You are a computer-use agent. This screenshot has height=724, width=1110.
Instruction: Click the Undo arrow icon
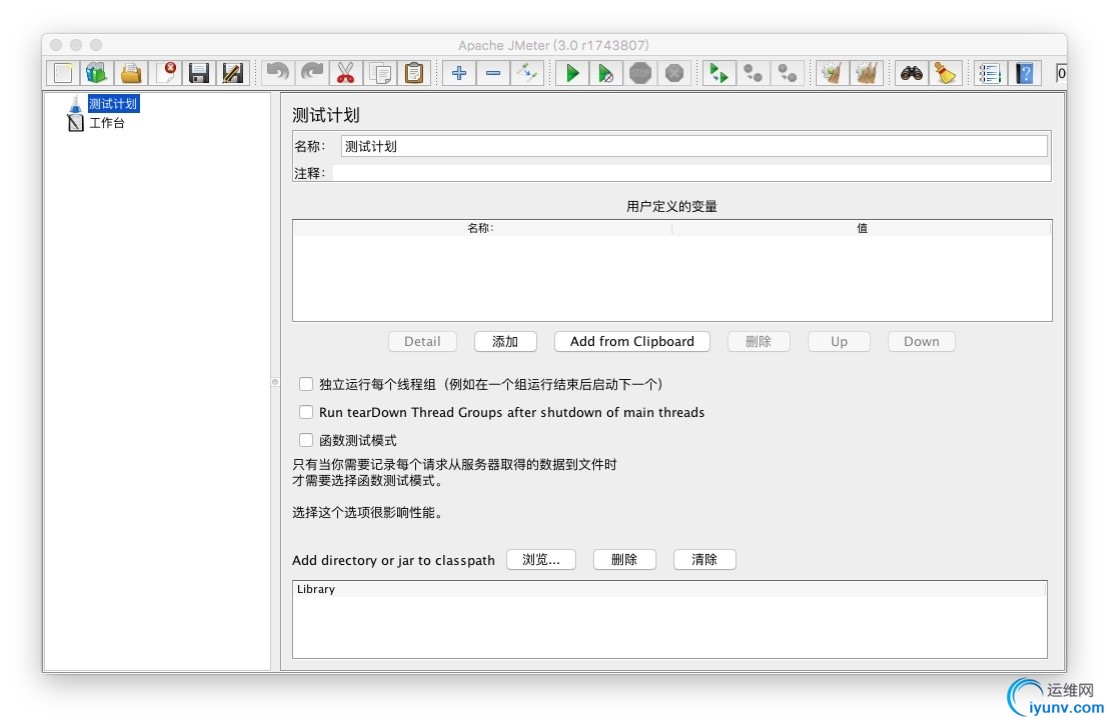tap(278, 73)
